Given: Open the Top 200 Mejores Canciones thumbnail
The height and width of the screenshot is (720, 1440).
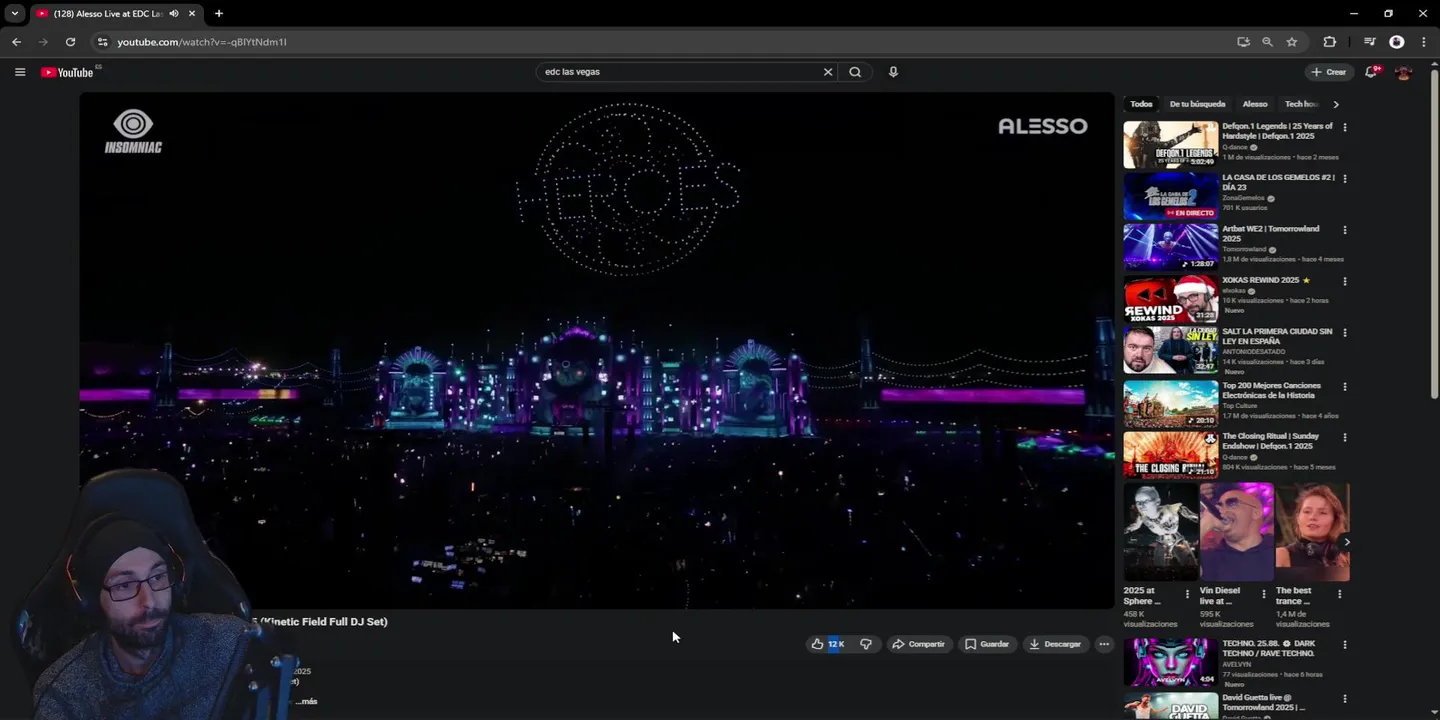Looking at the screenshot, I should (1171, 403).
